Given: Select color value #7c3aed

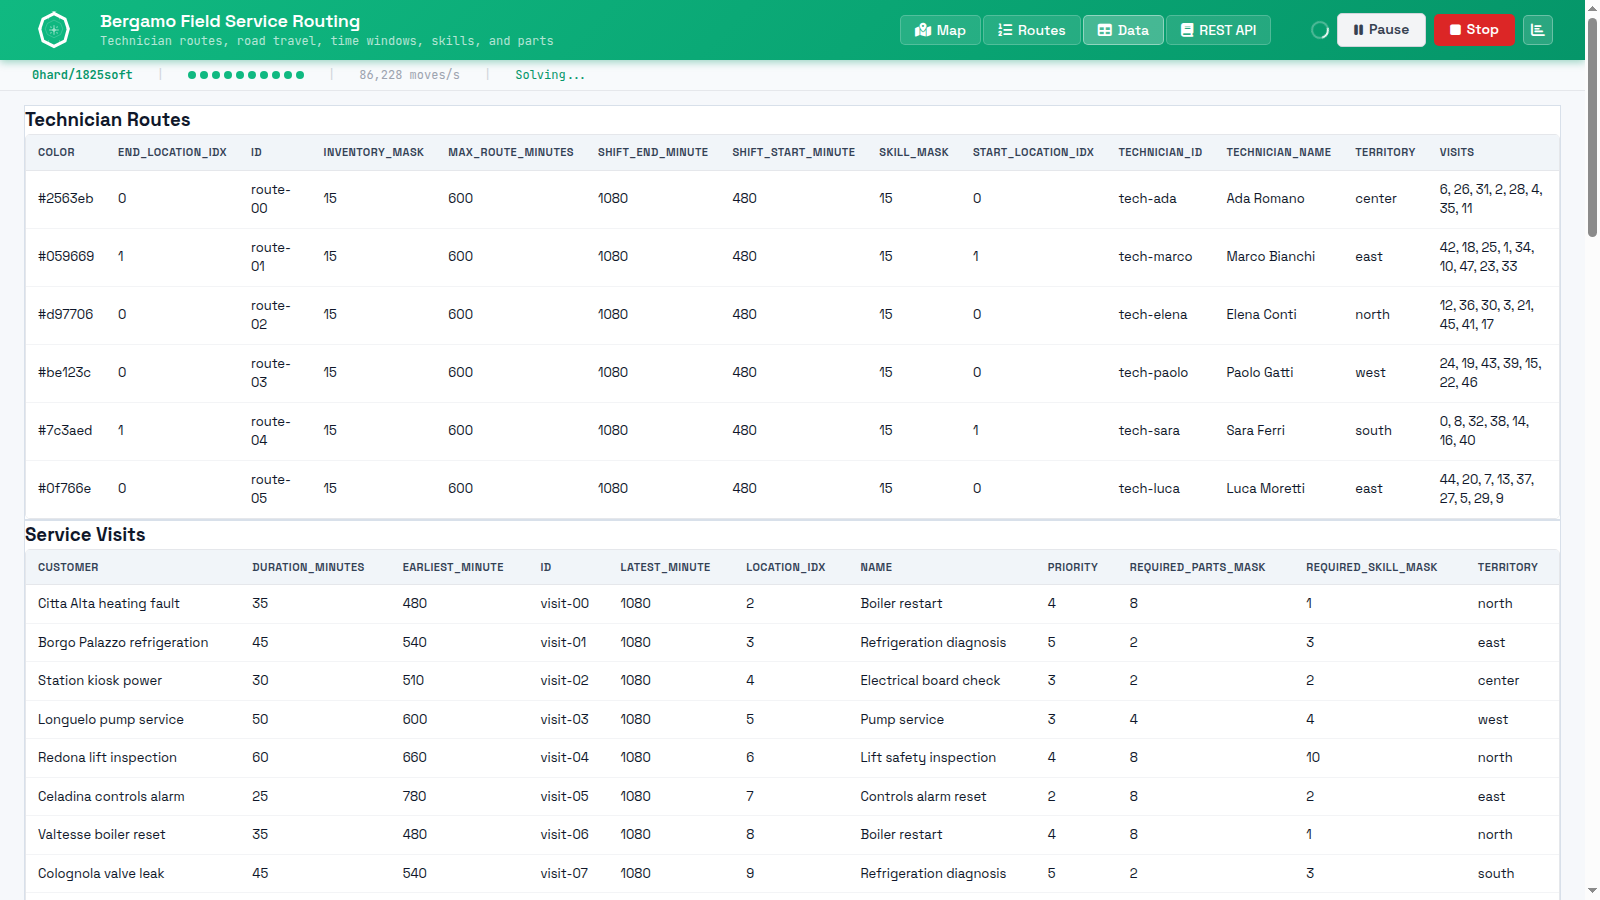Looking at the screenshot, I should [65, 431].
